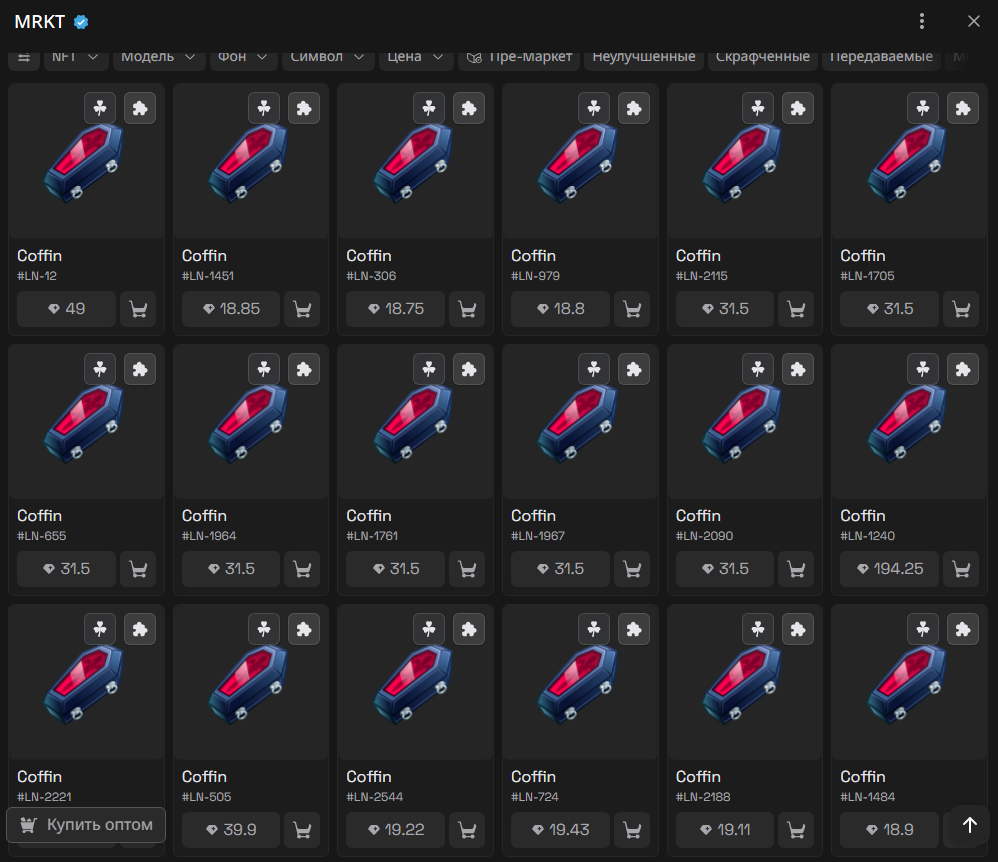Screen dimensions: 998x862
Task: Close the MRKT mini app window
Action: tap(973, 22)
